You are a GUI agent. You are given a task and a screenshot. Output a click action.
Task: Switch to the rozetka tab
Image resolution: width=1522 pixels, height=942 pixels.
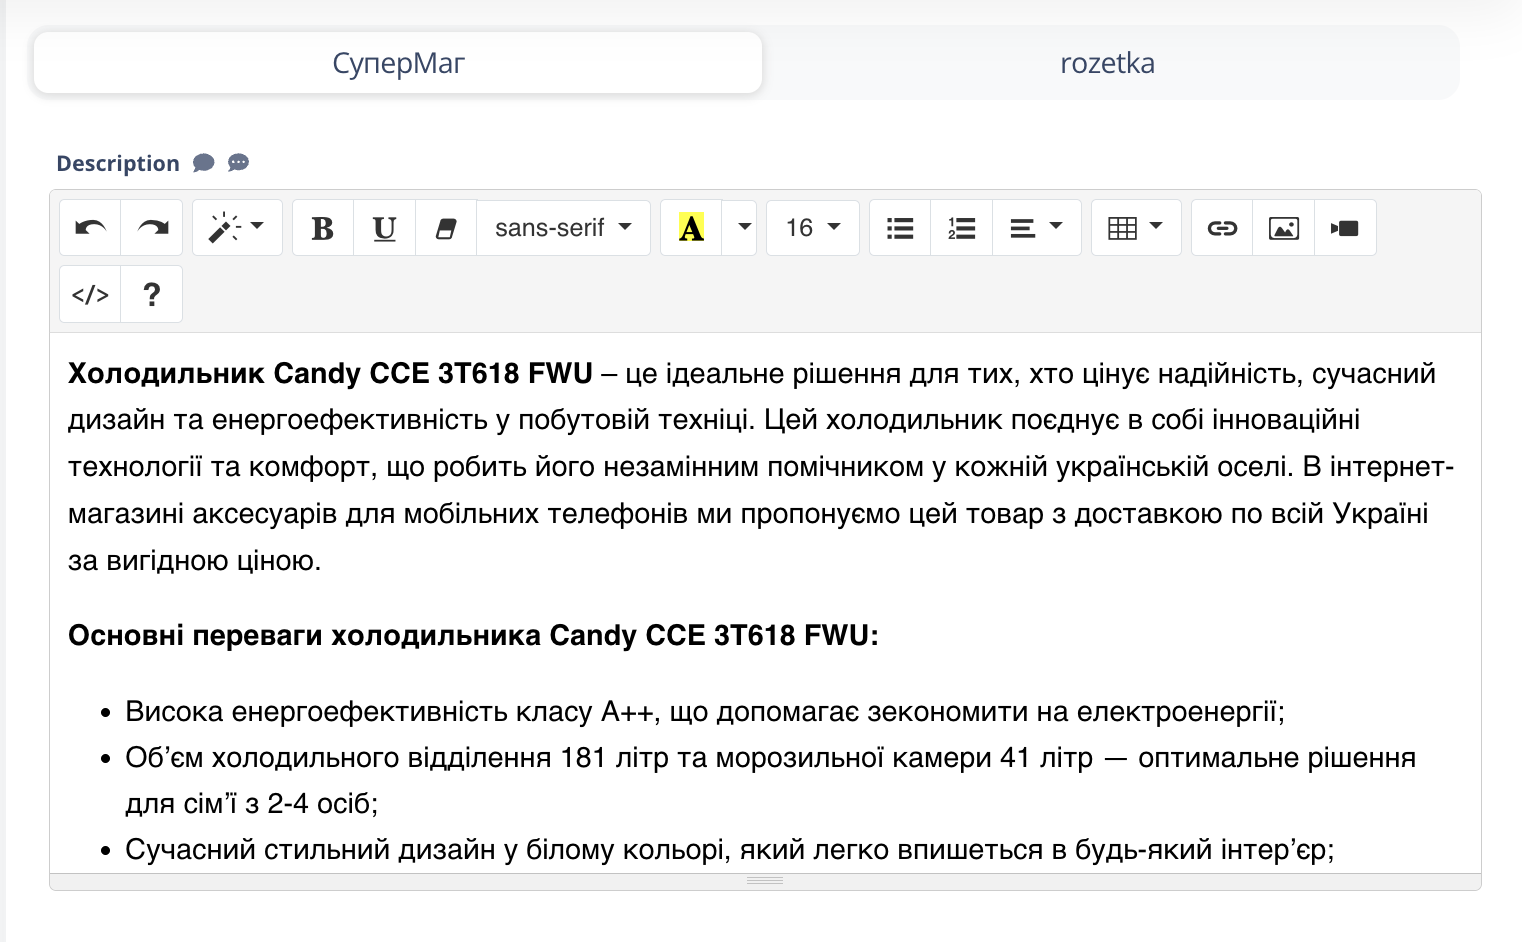tap(1108, 63)
